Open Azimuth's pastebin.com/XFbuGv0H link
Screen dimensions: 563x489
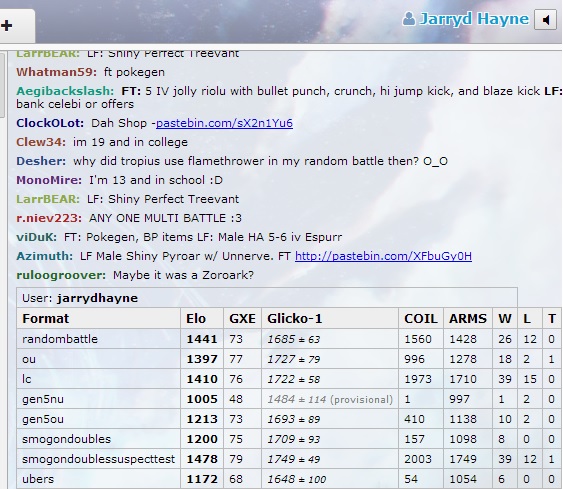[x=383, y=256]
